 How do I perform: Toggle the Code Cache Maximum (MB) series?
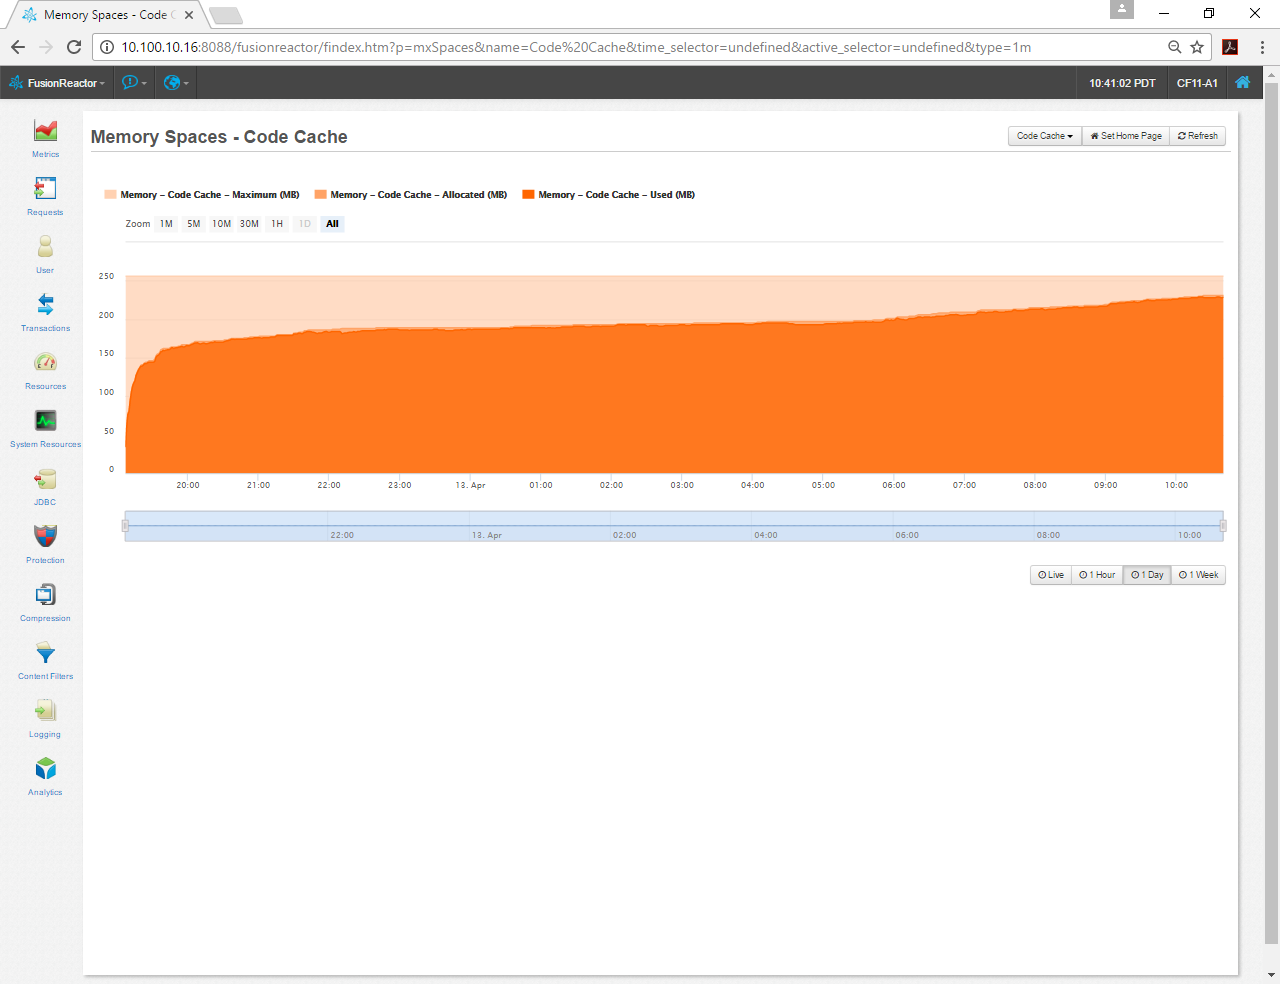[202, 195]
